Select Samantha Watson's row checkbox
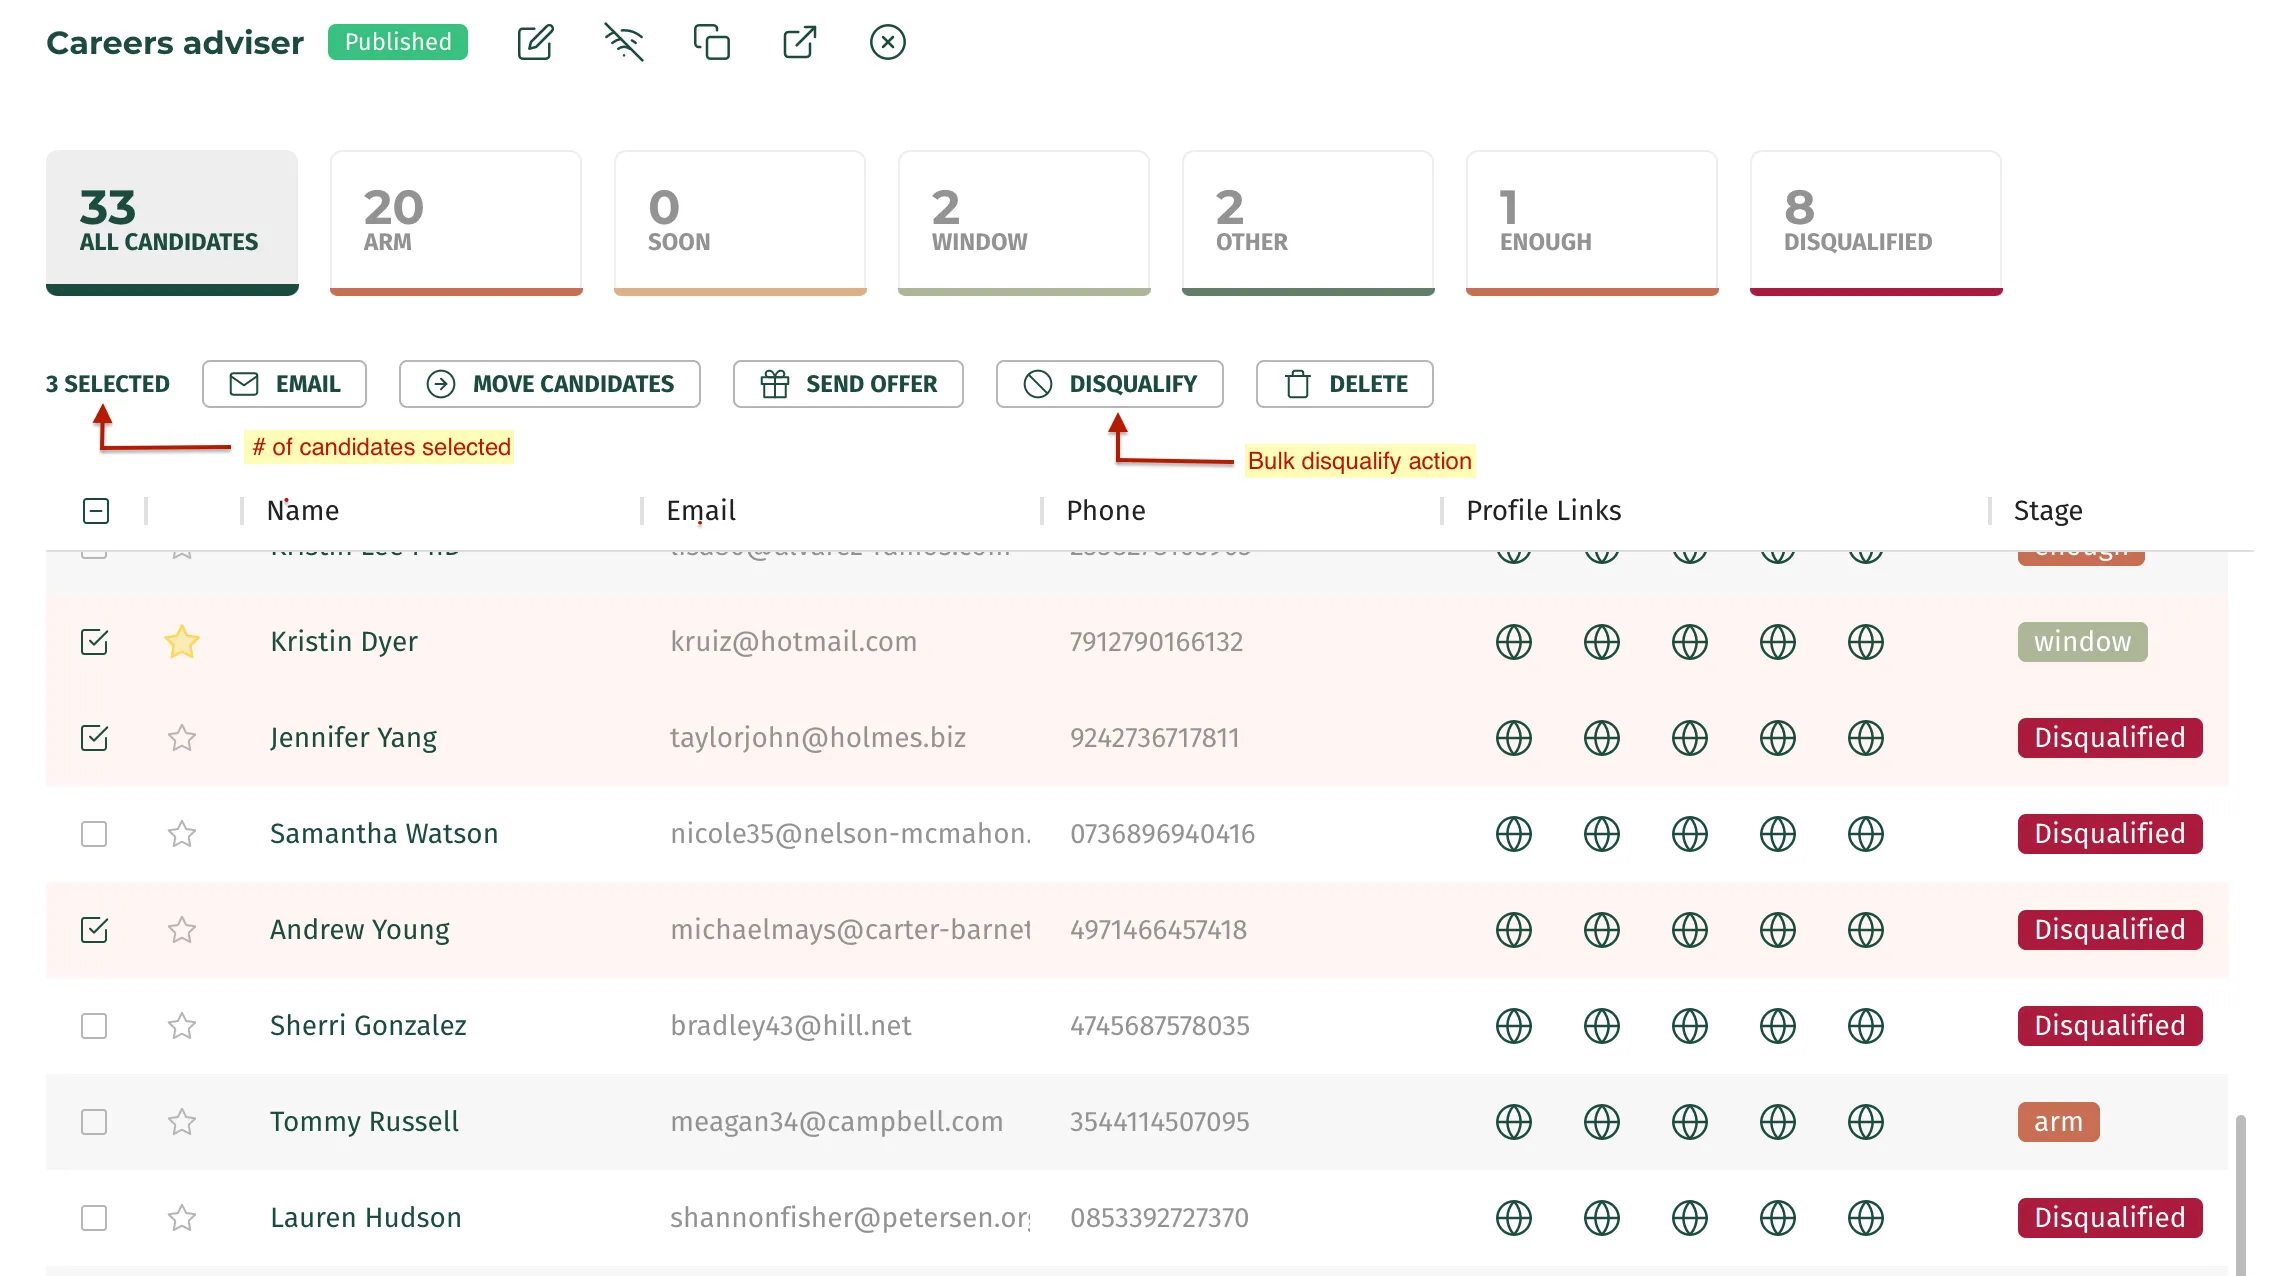 [x=94, y=834]
